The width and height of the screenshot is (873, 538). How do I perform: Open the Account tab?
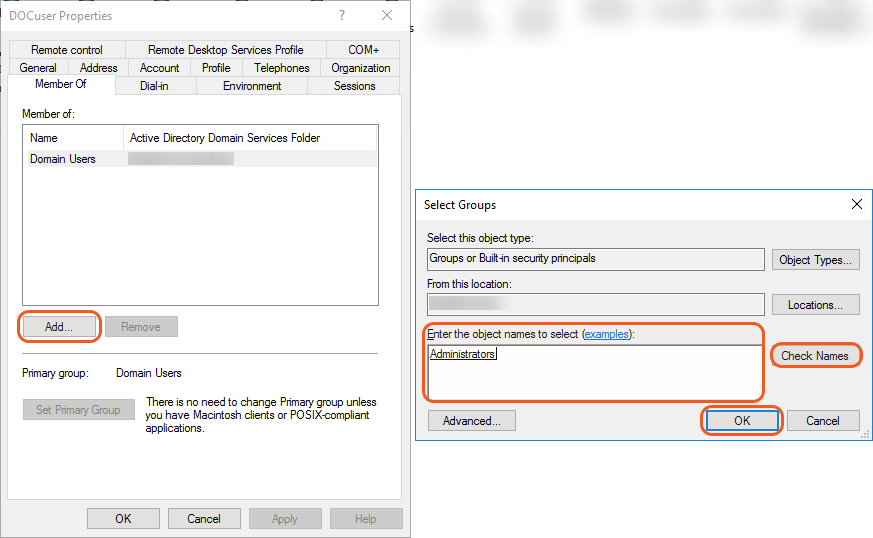pos(159,68)
